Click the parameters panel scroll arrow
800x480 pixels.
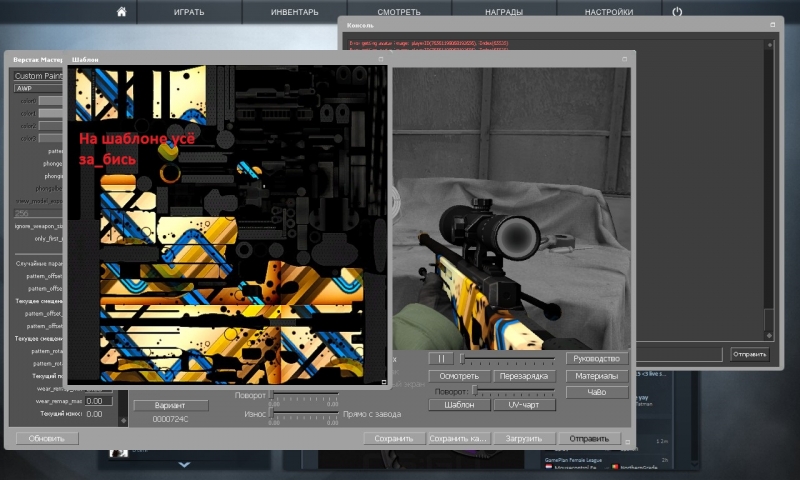click(x=123, y=420)
